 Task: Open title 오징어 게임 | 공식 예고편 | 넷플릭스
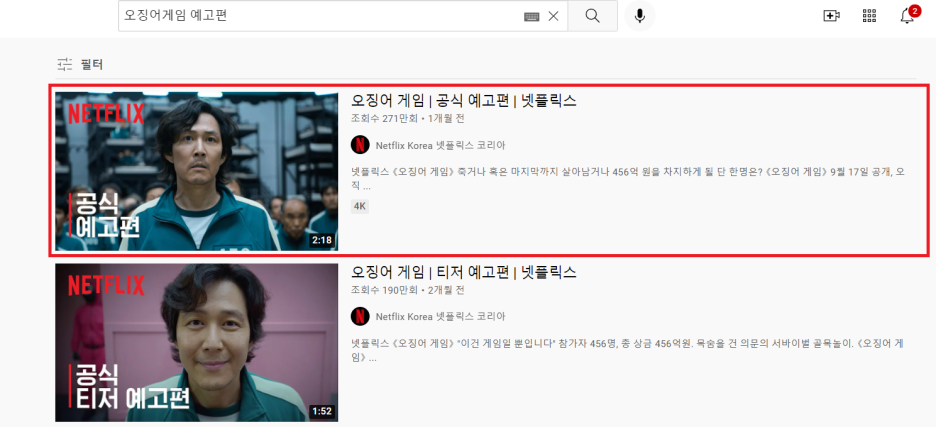tap(464, 100)
